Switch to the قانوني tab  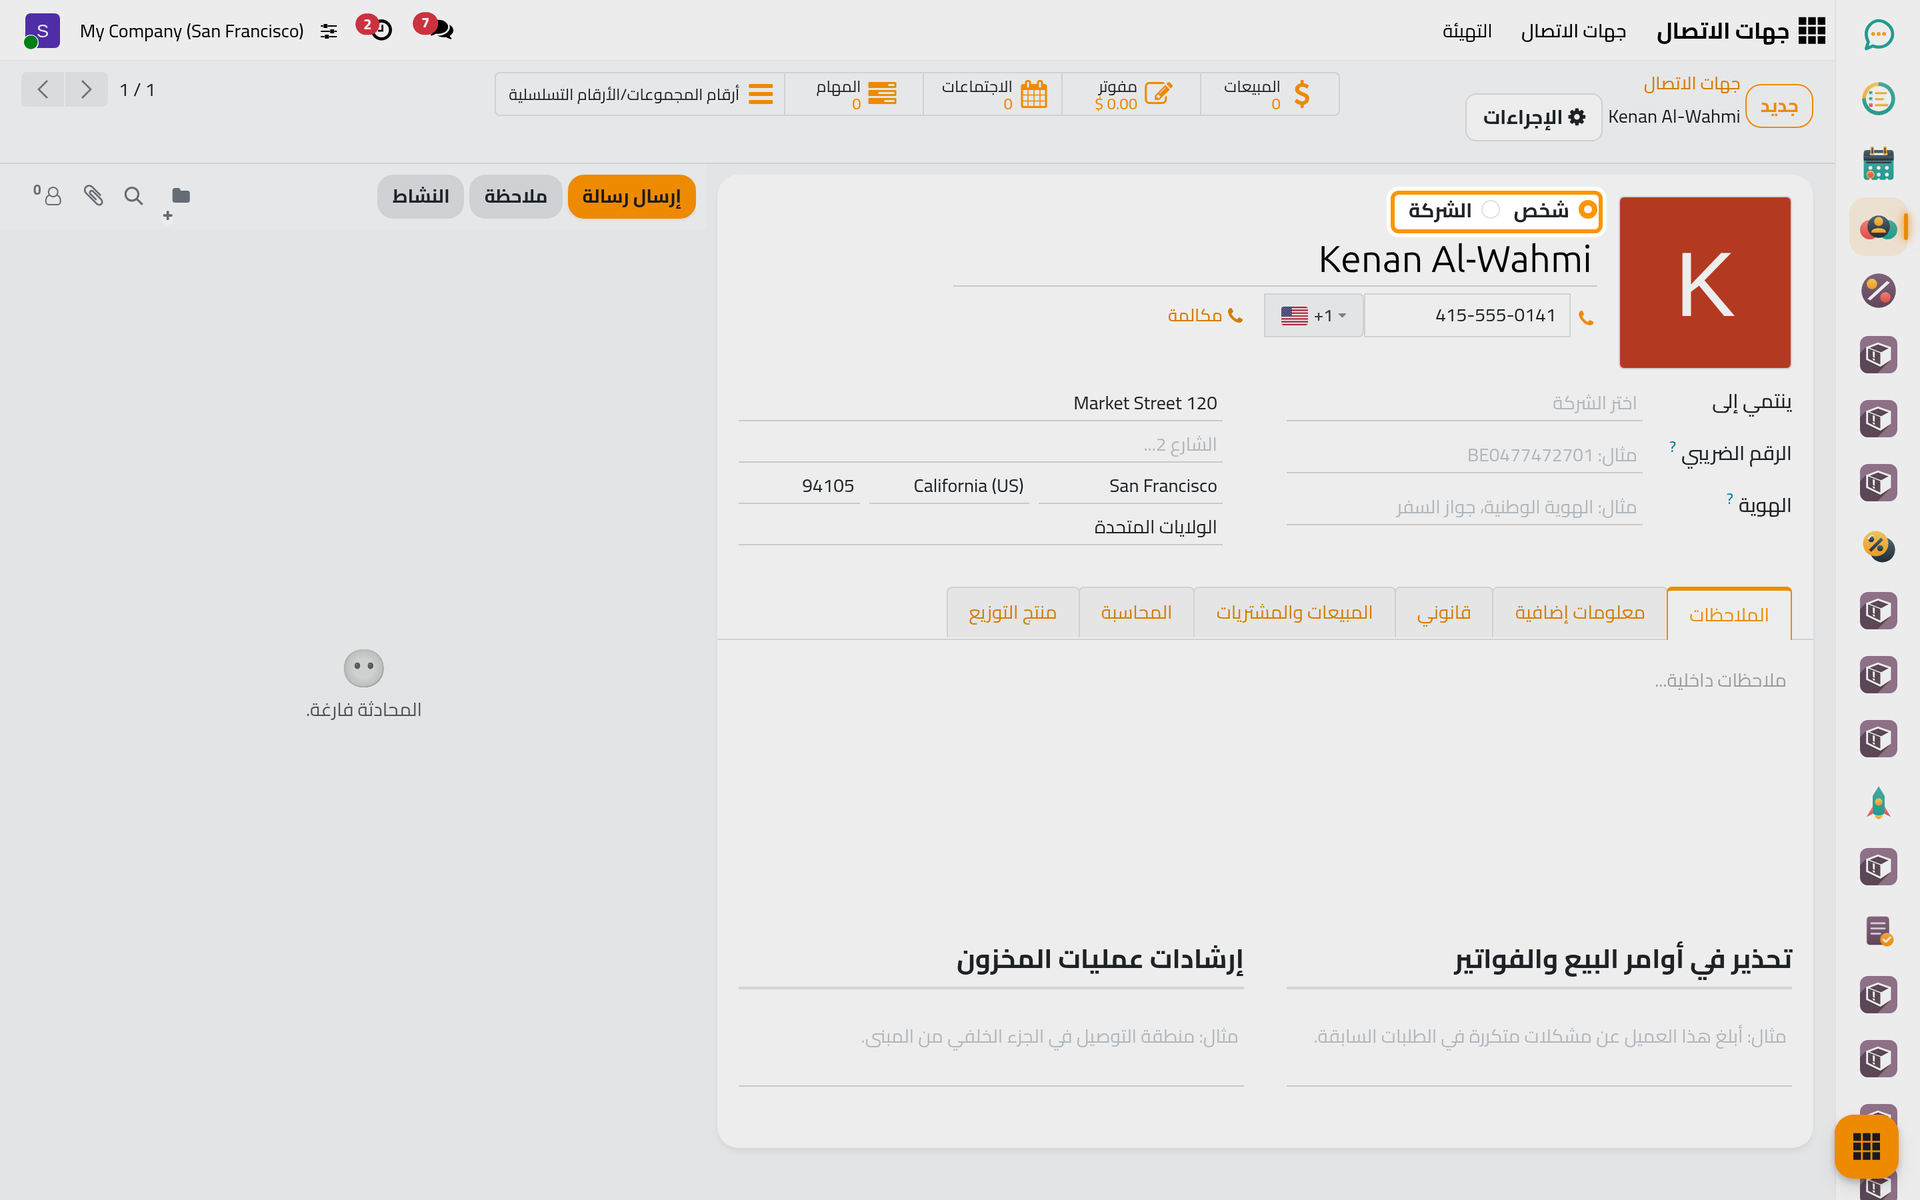click(x=1443, y=613)
